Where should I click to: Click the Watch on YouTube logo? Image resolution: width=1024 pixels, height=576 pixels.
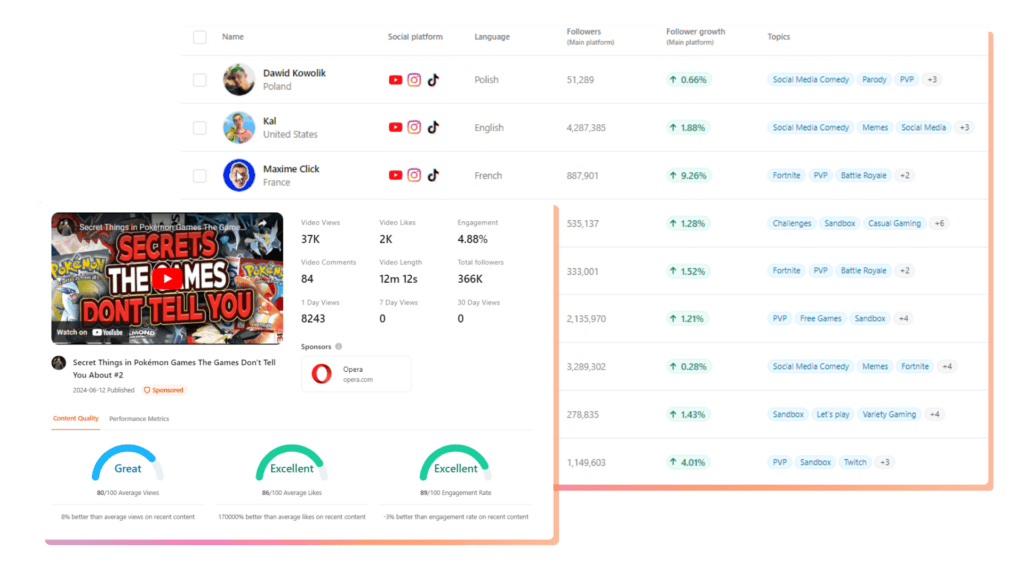pos(108,332)
